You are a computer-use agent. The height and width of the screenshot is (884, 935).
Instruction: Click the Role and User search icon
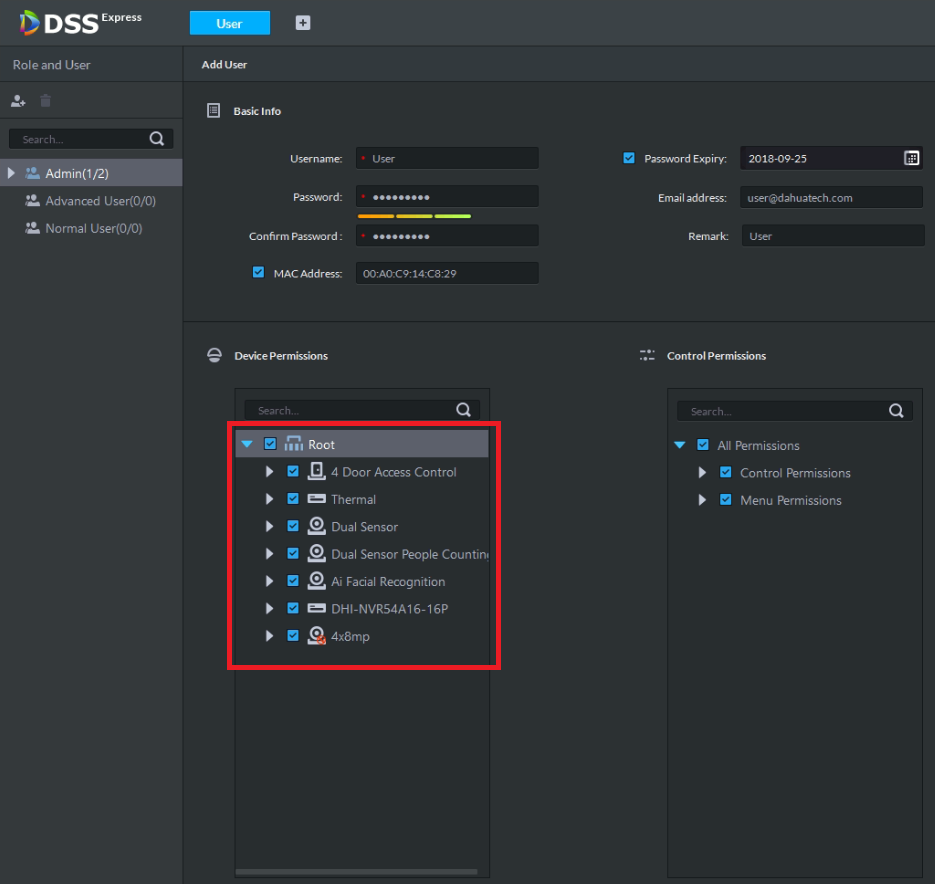[157, 139]
